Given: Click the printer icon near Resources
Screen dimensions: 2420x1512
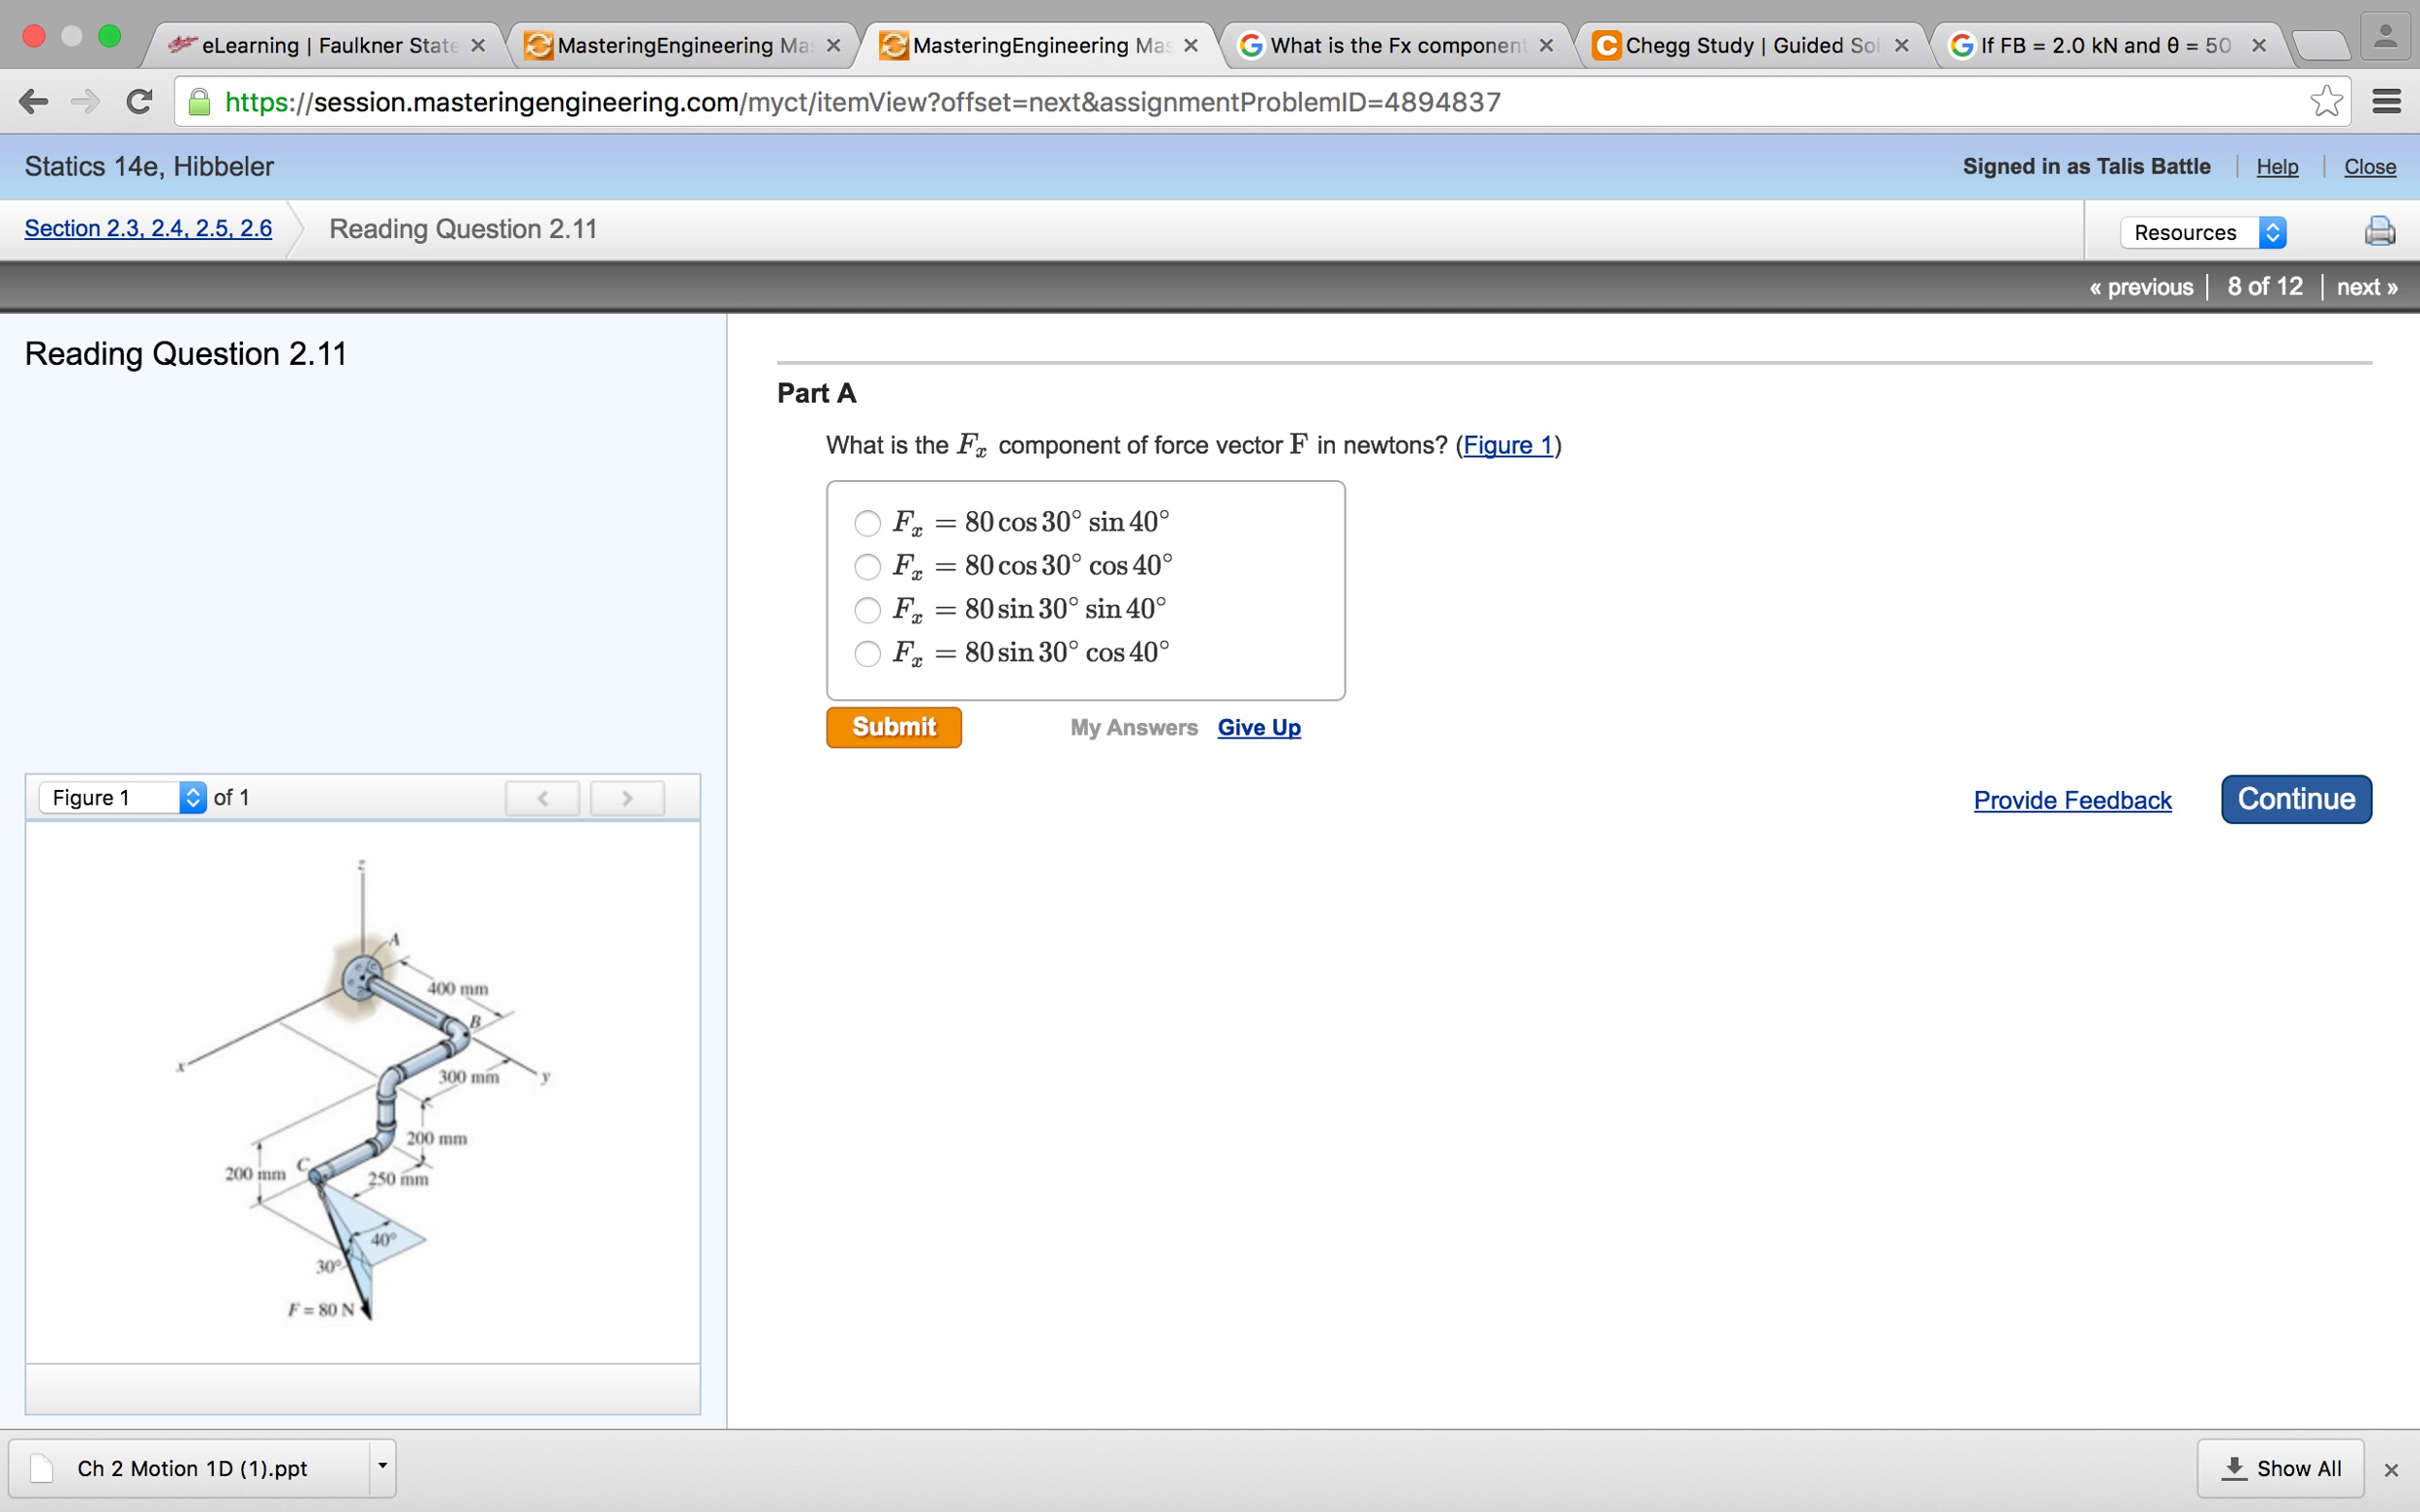Looking at the screenshot, I should pos(2380,231).
